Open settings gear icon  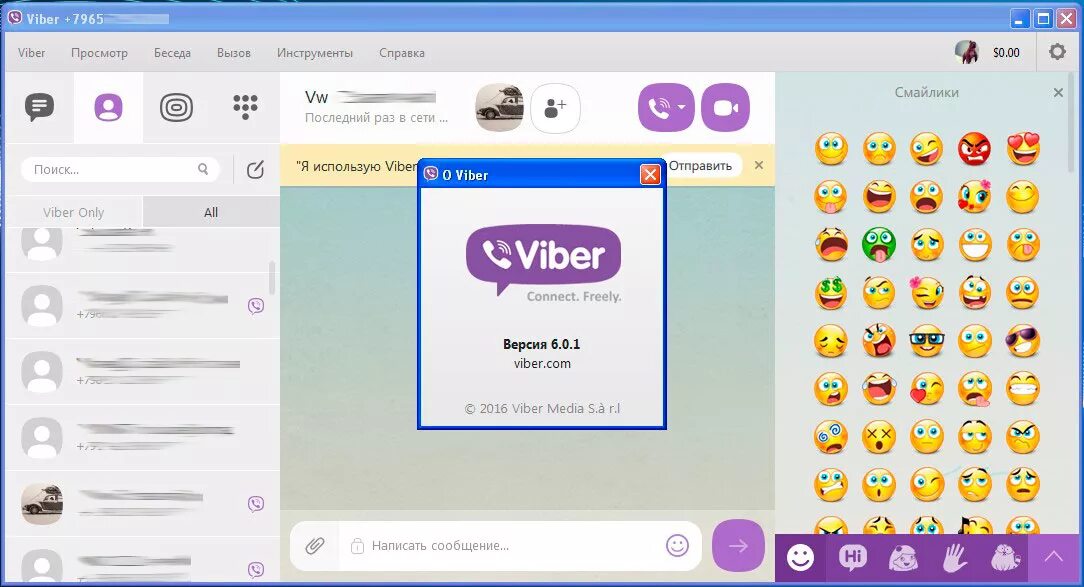click(x=1057, y=52)
